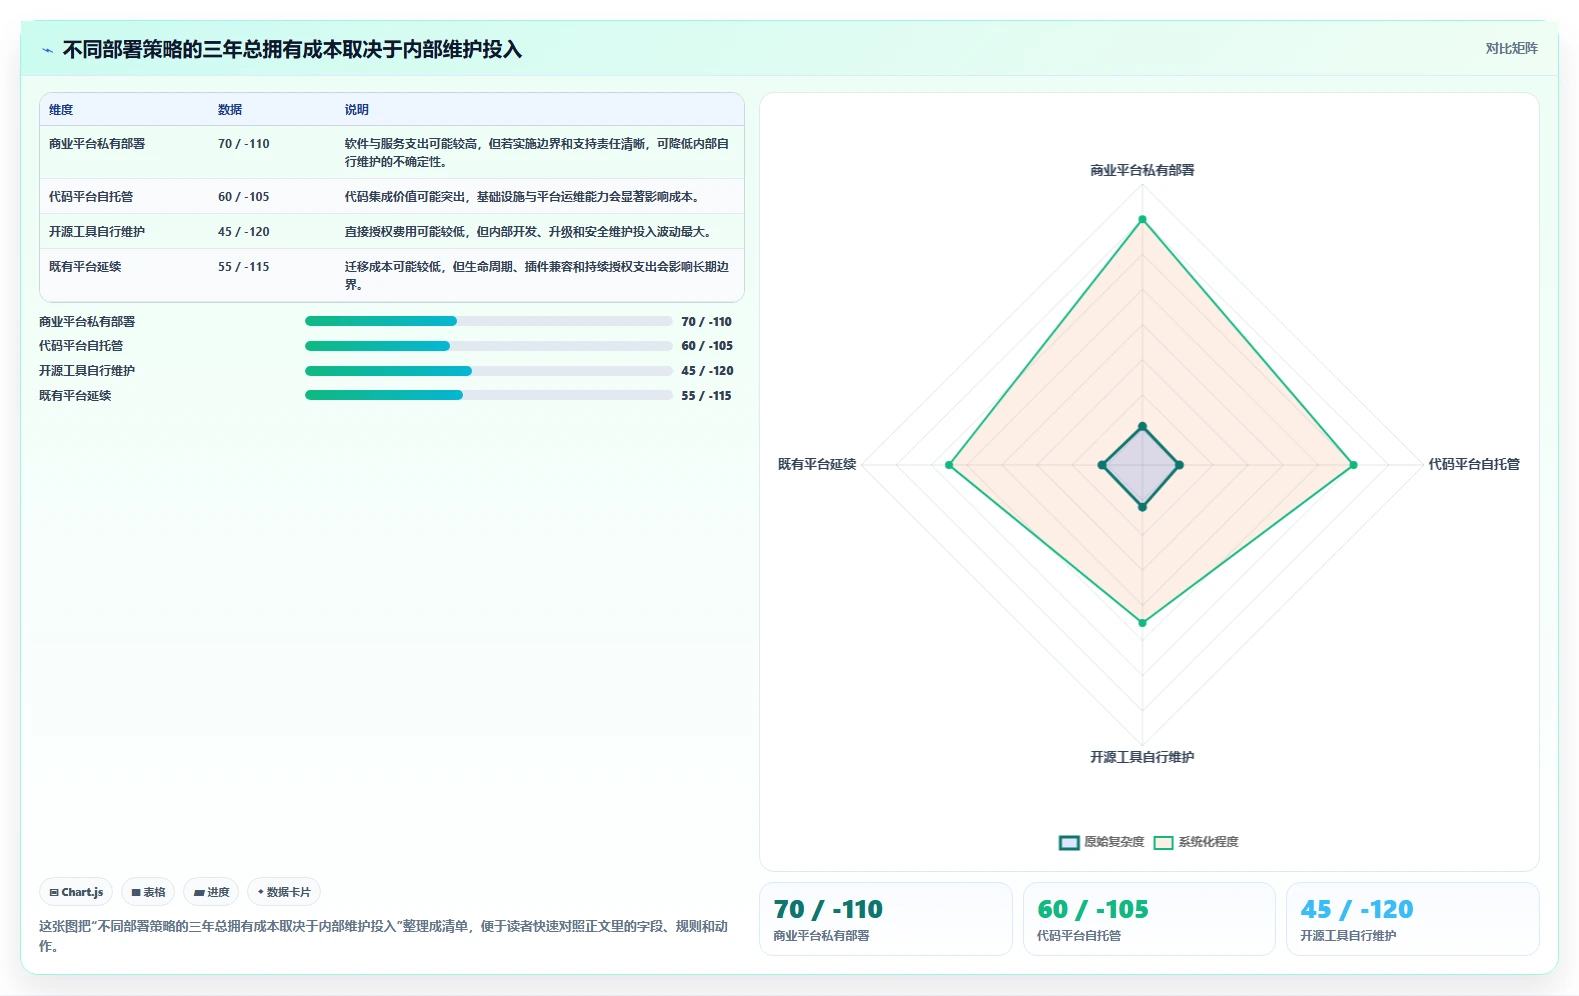Image resolution: width=1579 pixels, height=996 pixels.
Task: Click the 对比矩阵 label in header
Action: [1511, 48]
